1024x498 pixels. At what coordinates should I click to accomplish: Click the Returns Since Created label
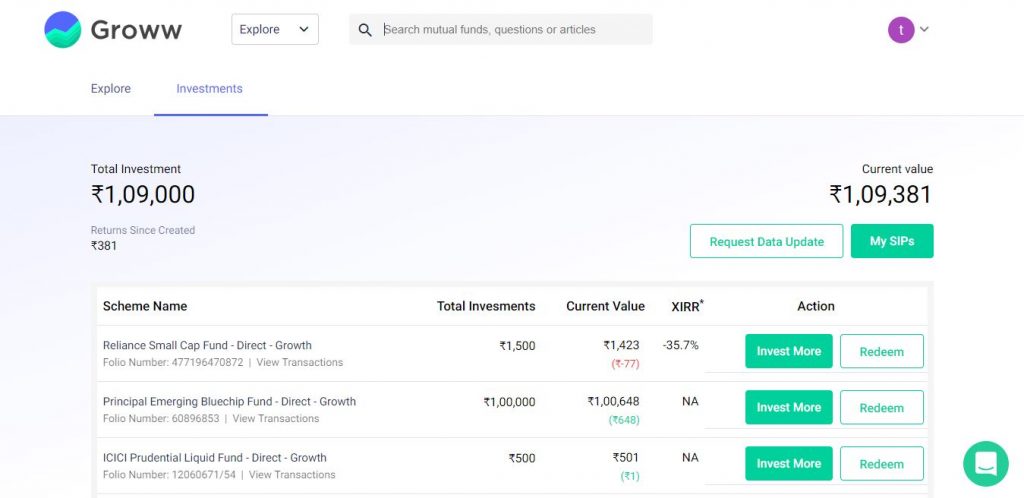(x=143, y=230)
